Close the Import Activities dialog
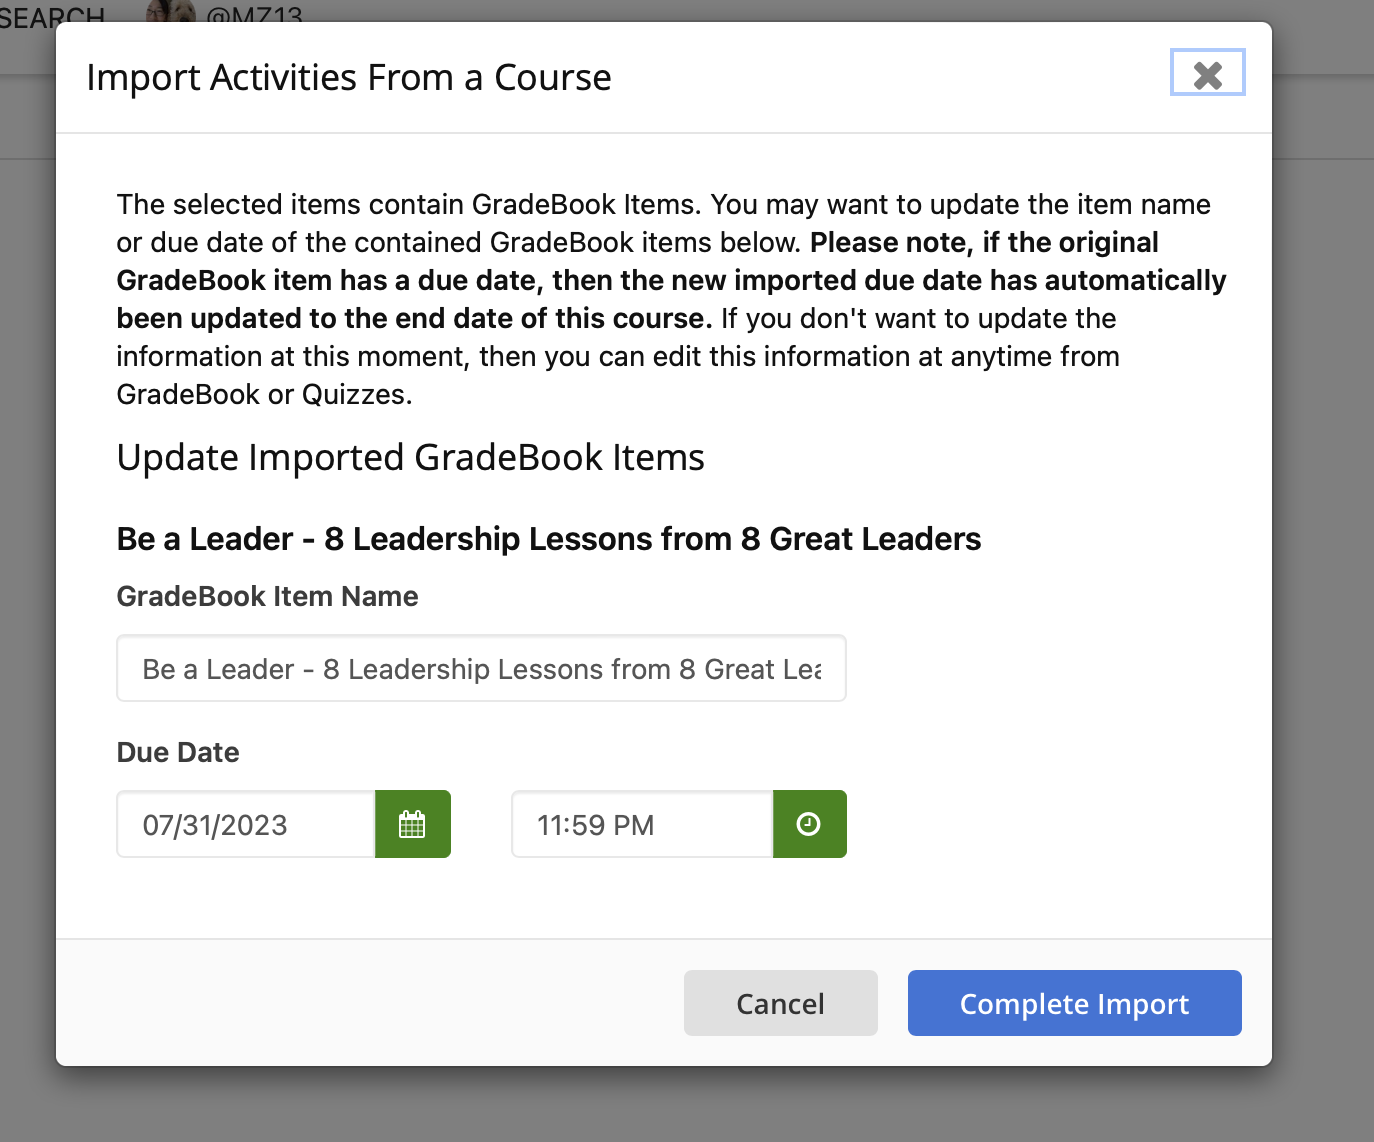 pyautogui.click(x=1207, y=73)
